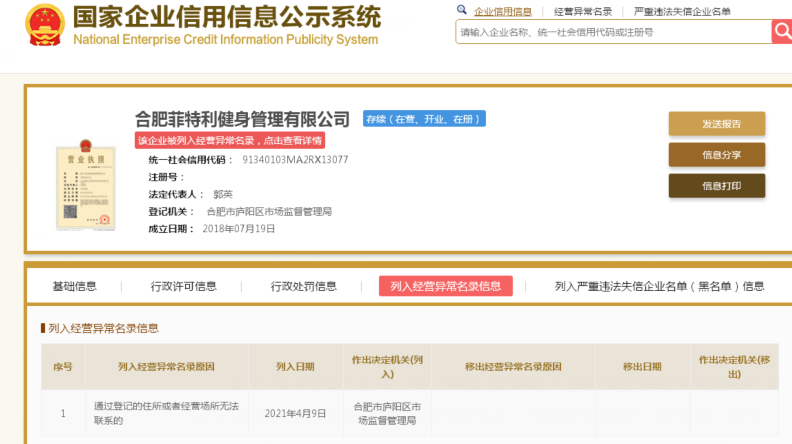Click the 信息打印 button

click(717, 186)
